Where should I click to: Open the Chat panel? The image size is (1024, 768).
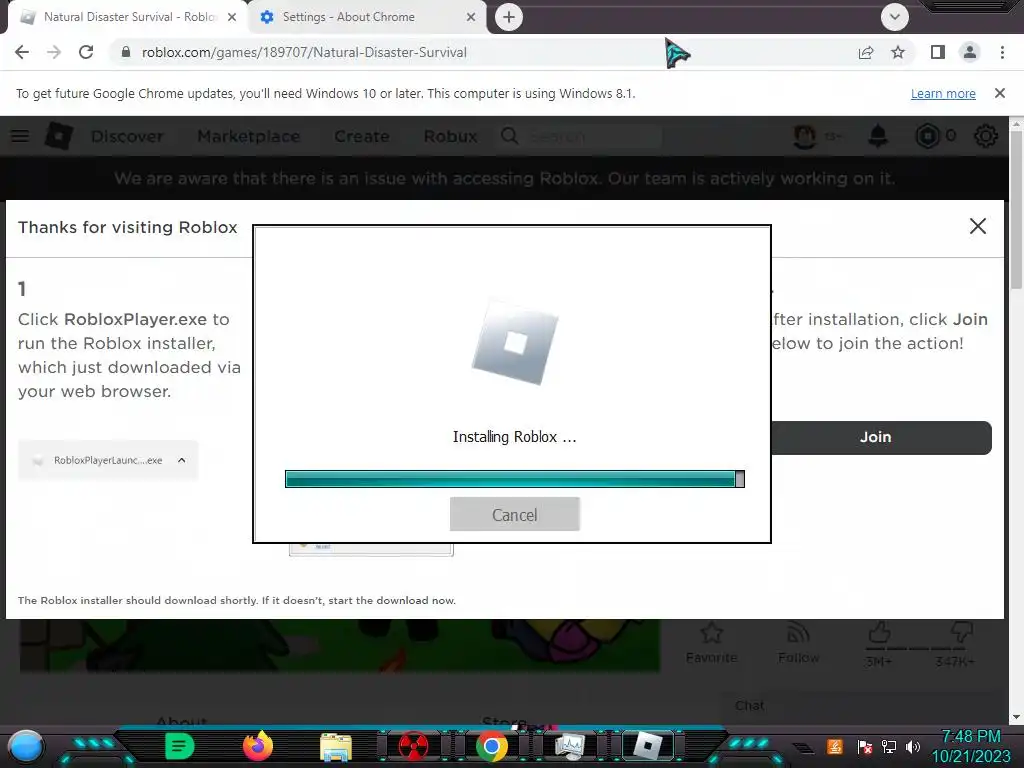point(749,705)
